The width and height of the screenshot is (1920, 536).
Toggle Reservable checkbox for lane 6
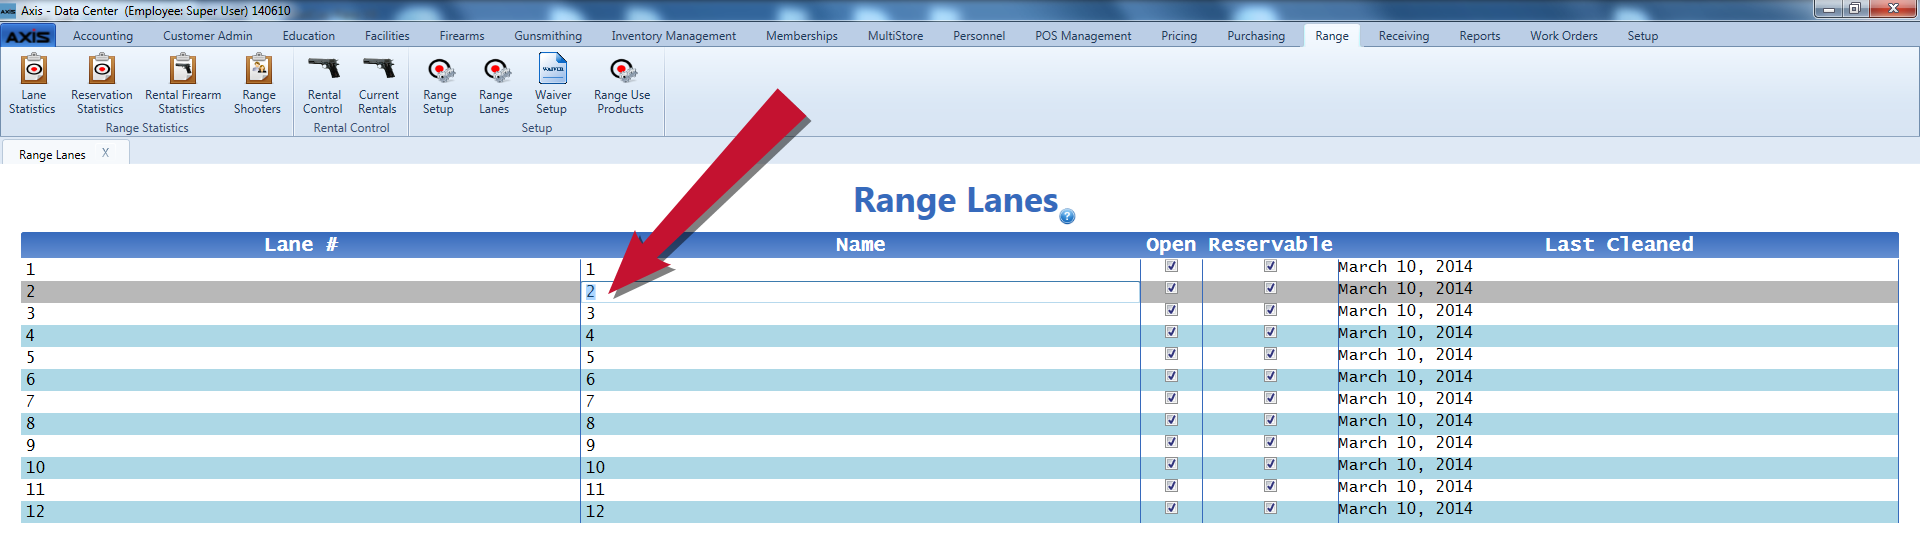tap(1270, 376)
